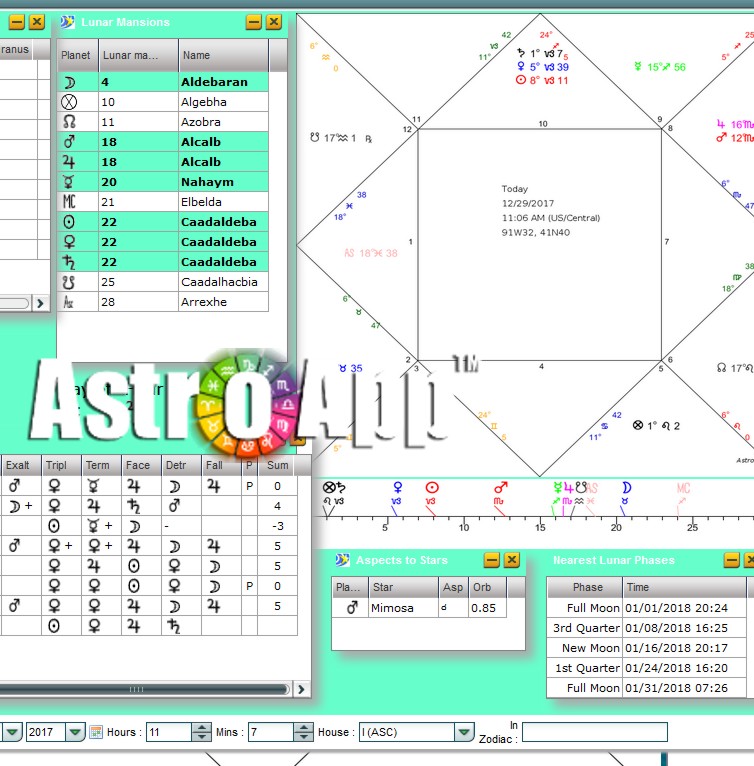
Task: Click the Hours spinner arrows
Action: tap(201, 732)
